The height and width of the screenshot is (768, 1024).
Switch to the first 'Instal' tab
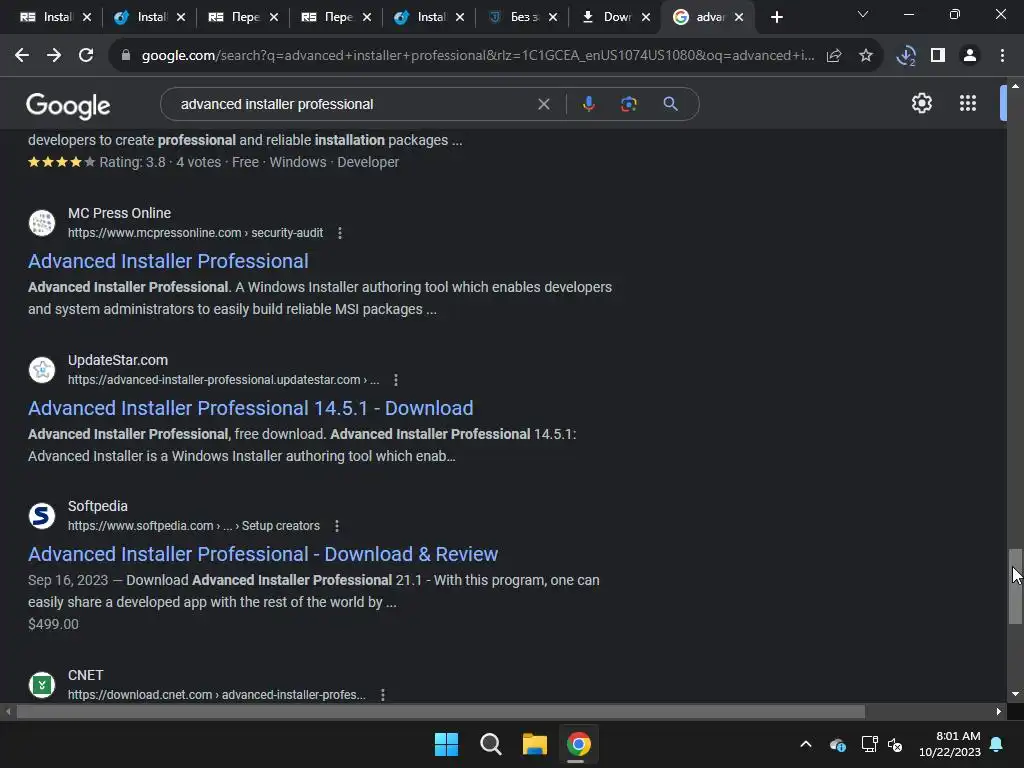pyautogui.click(x=47, y=17)
